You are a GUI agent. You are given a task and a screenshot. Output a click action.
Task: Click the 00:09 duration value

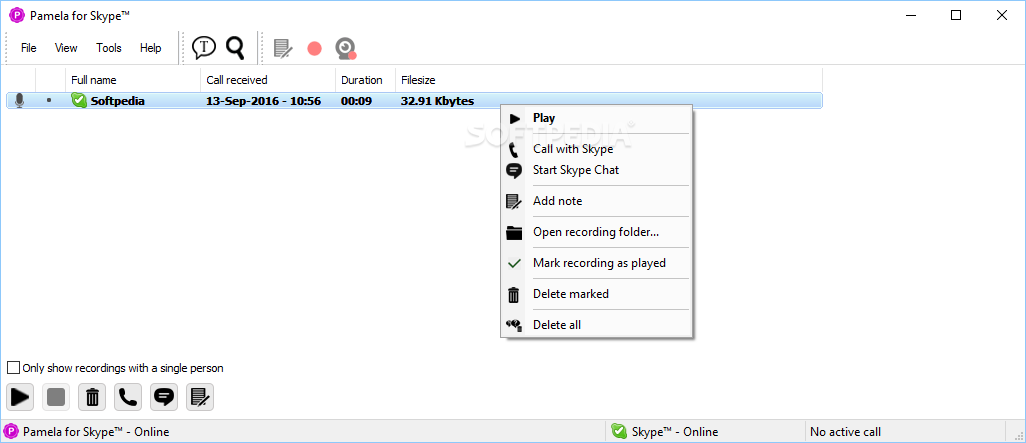pos(357,101)
